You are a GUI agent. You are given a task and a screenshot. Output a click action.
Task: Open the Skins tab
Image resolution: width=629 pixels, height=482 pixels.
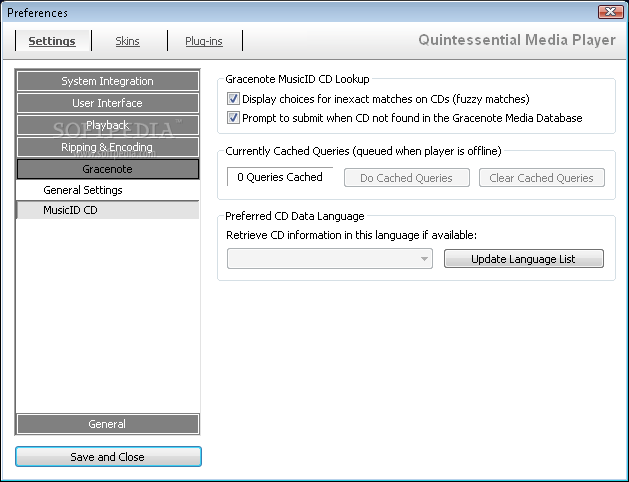pyautogui.click(x=128, y=41)
